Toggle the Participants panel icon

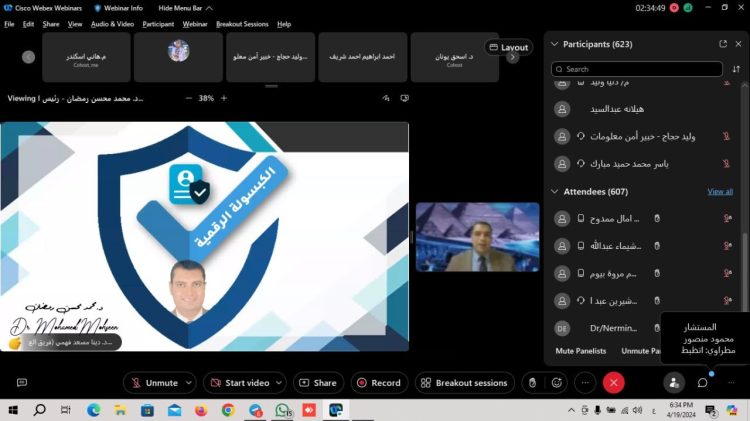(x=674, y=383)
